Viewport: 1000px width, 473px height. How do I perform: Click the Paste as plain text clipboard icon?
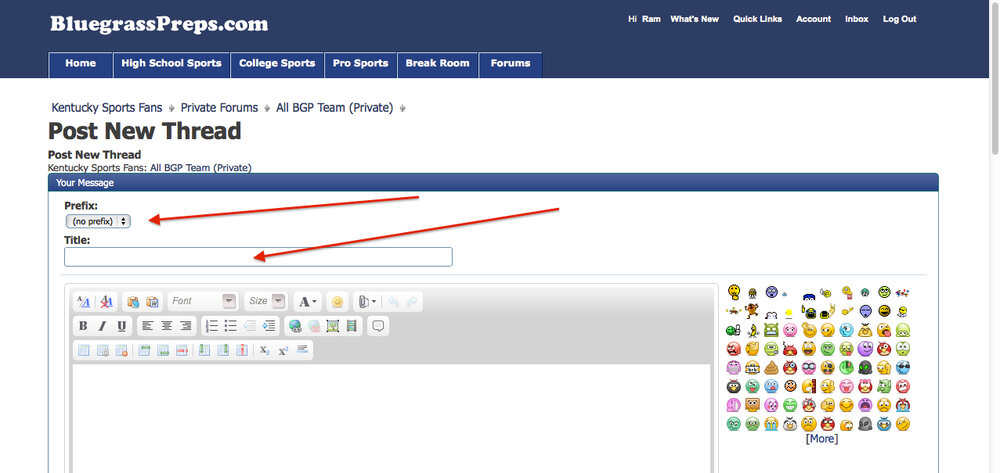tap(133, 302)
